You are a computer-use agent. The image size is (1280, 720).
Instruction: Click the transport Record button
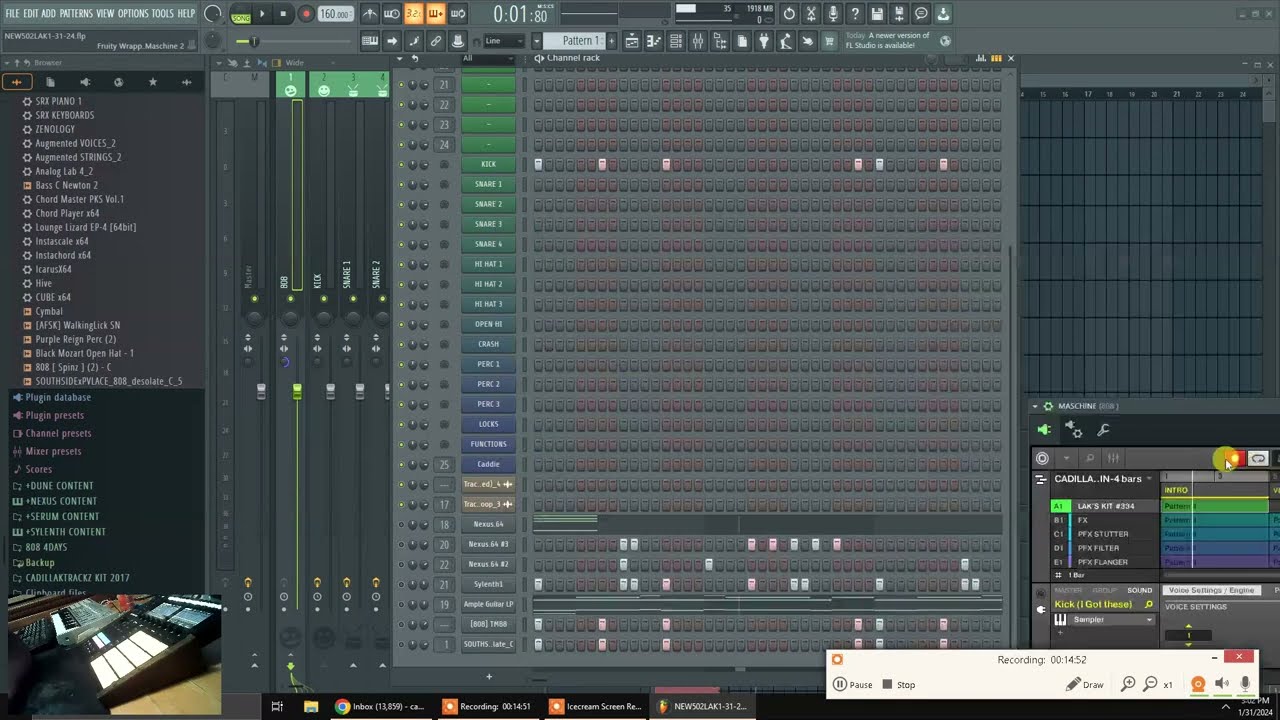pos(306,14)
